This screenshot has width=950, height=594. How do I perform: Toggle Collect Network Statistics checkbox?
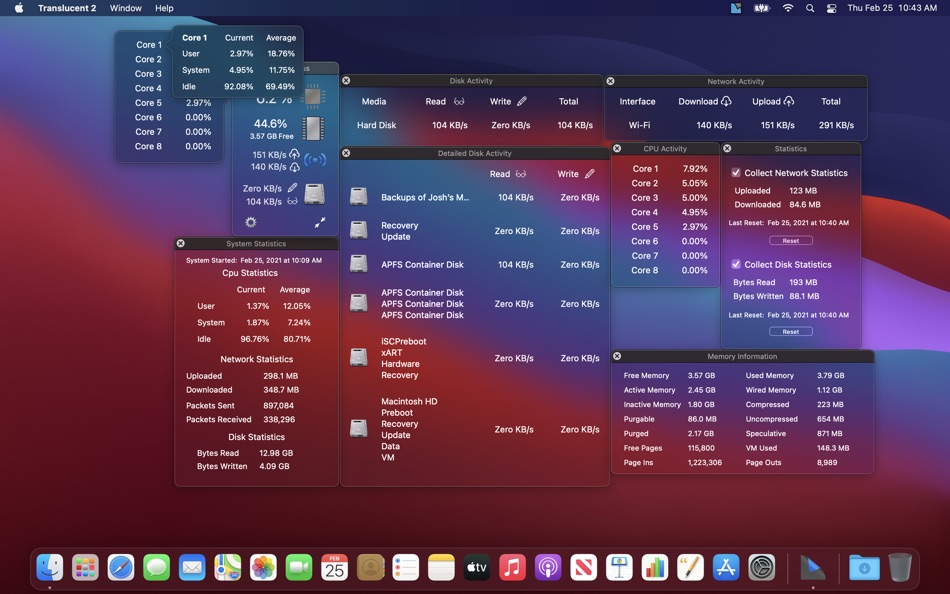coord(736,173)
